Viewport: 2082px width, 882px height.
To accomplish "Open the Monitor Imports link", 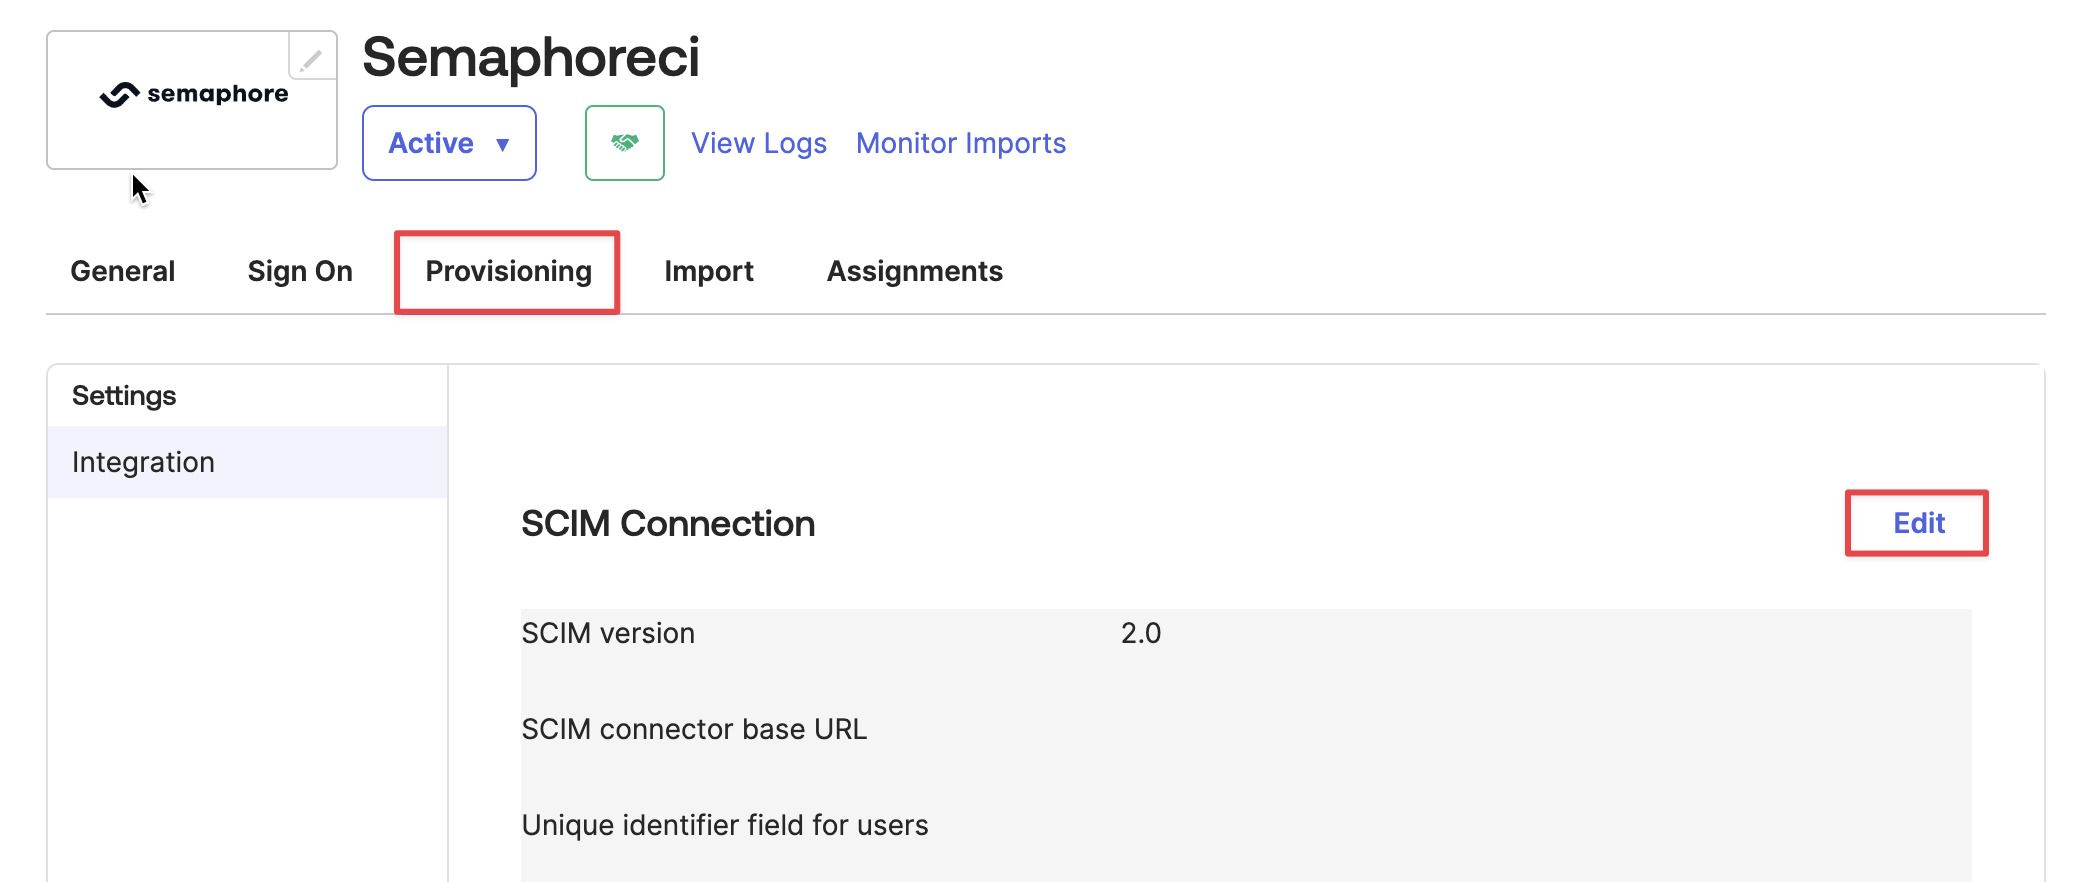I will coord(961,143).
